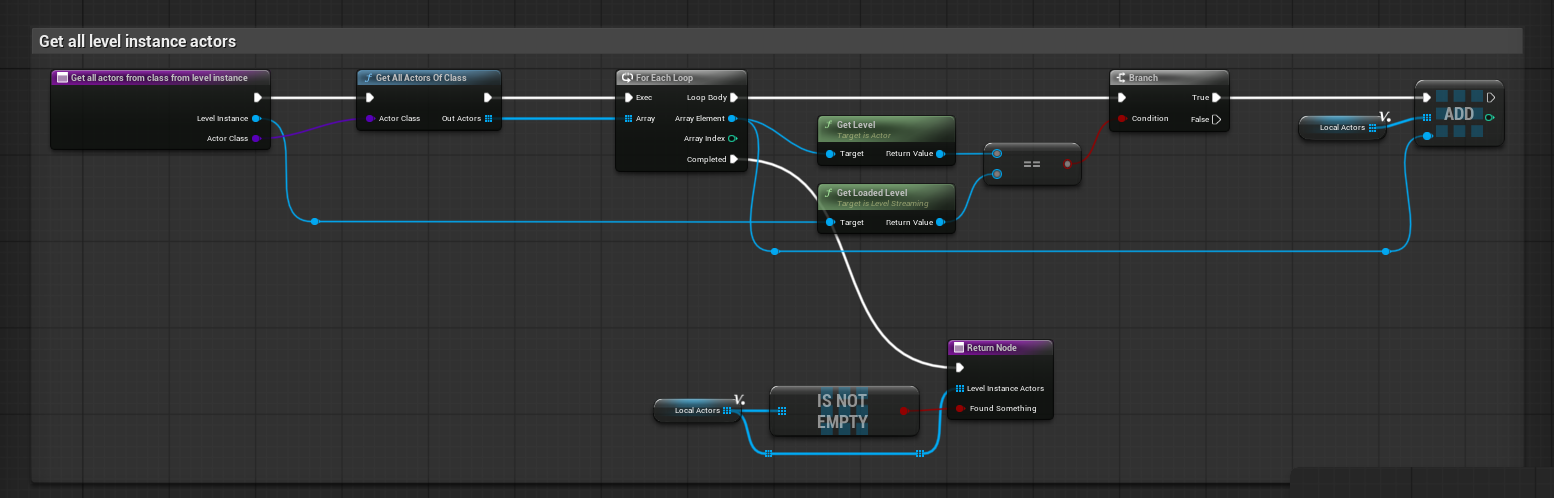Click the bottom input pin of the == node
This screenshot has height=498, width=1554.
[x=997, y=174]
